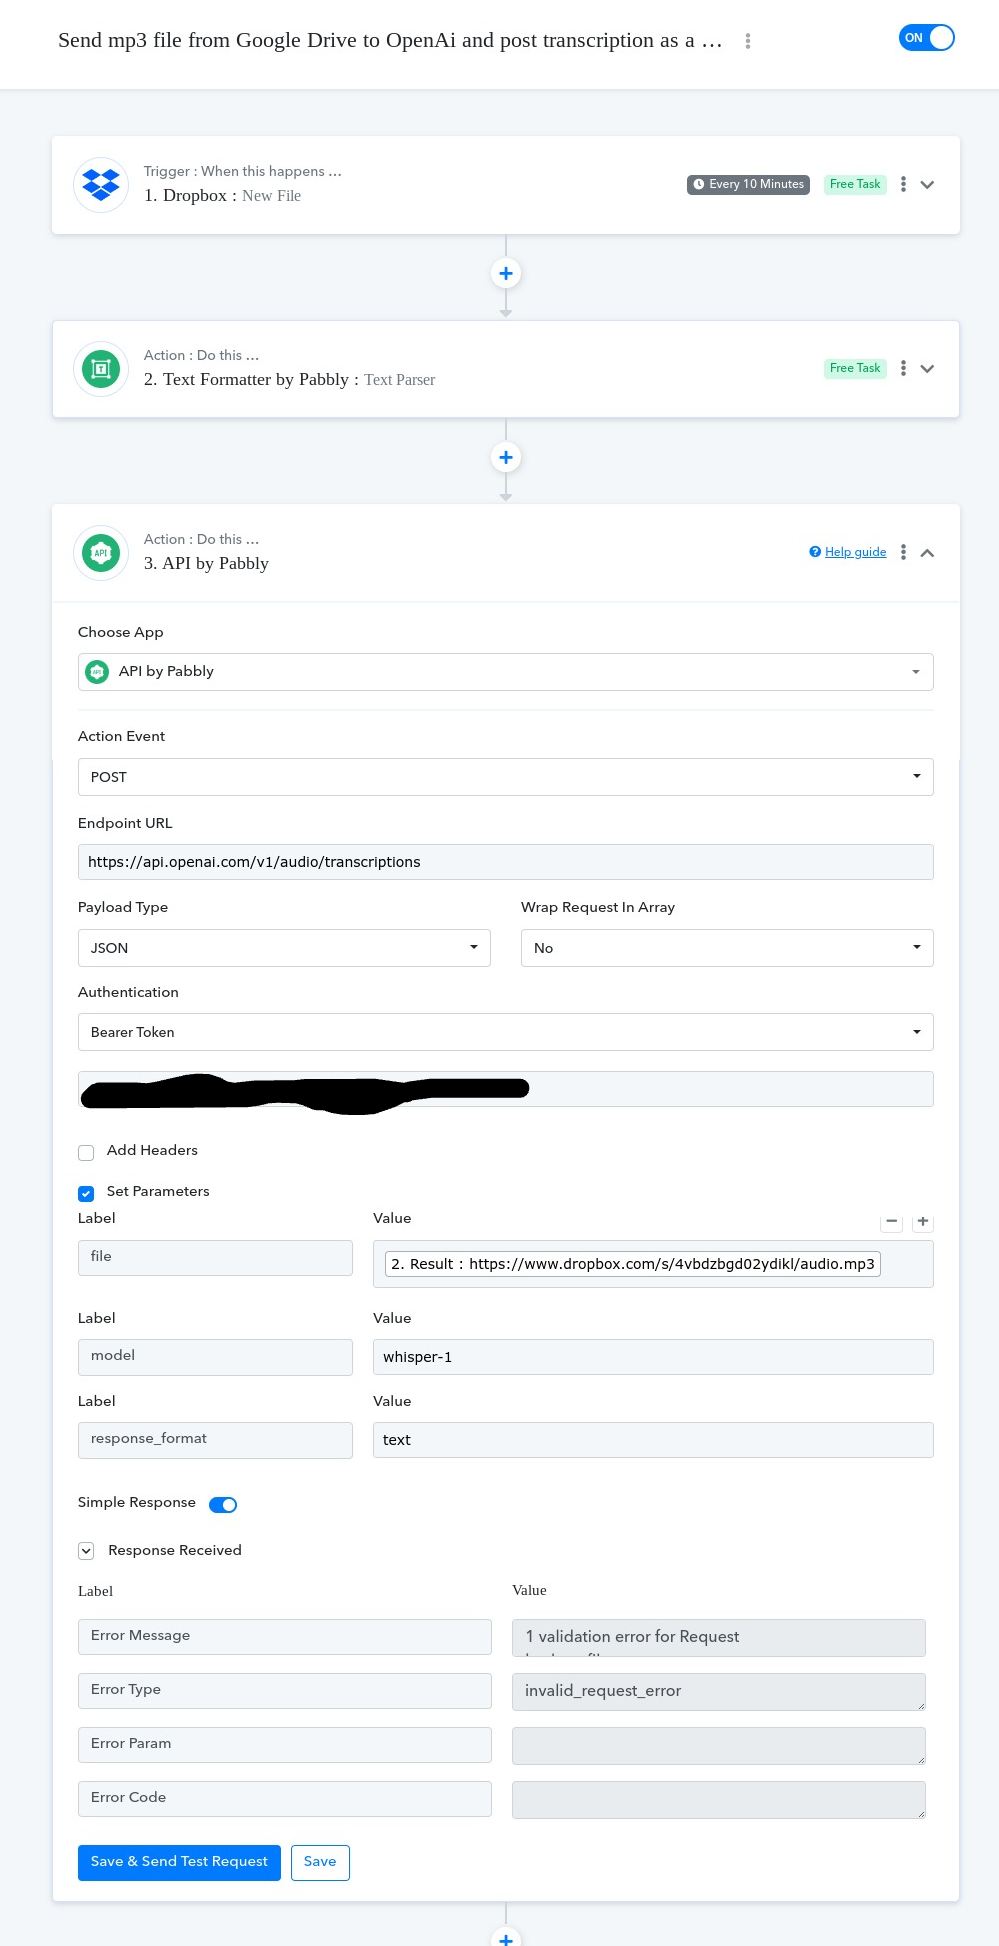Click the Free Task badge on Text Formatter step
Screen dimensions: 999x1946
pos(855,368)
